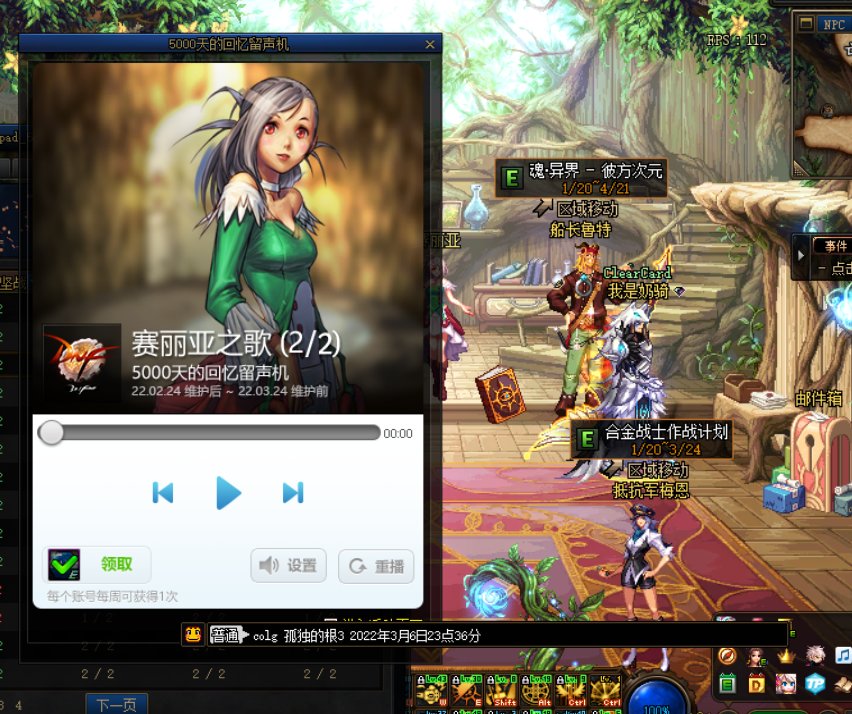Use the Lv.1 skill bound to Ctrl
The image size is (852, 714).
click(605, 691)
